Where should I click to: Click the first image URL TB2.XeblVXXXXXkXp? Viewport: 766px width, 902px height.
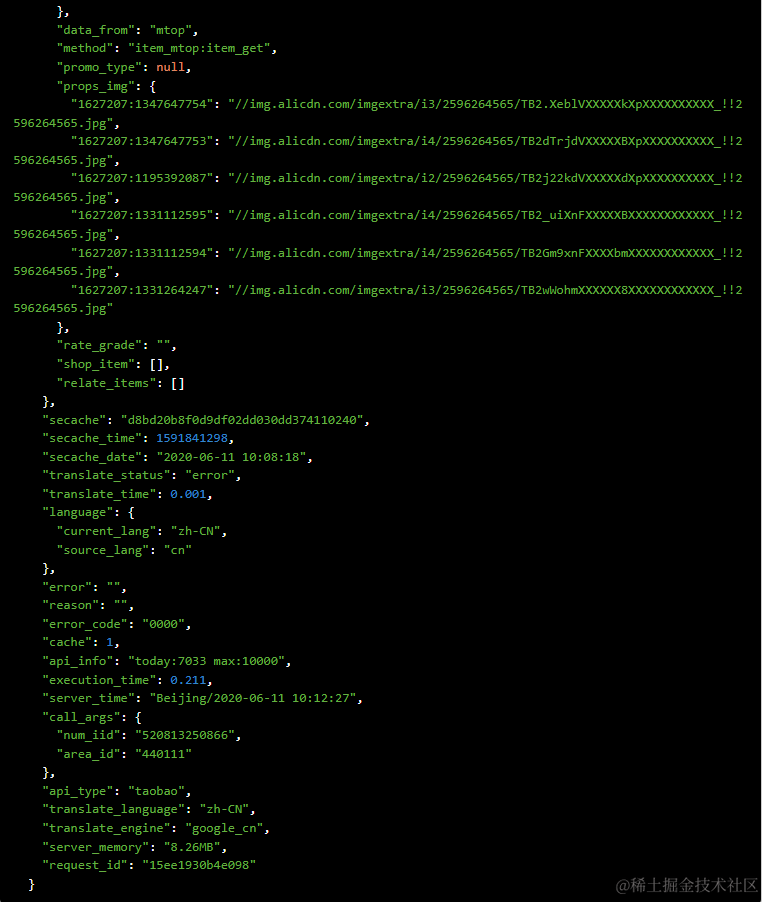point(484,104)
